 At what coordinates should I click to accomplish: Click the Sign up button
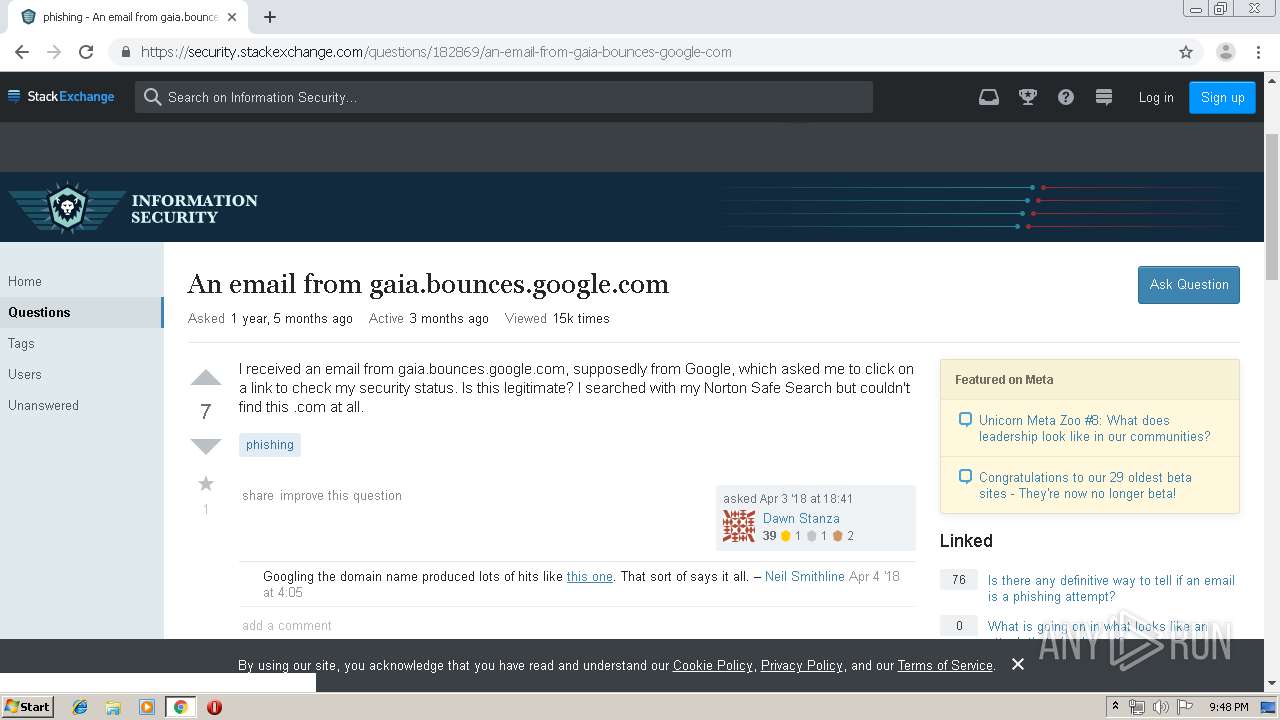pos(1222,97)
